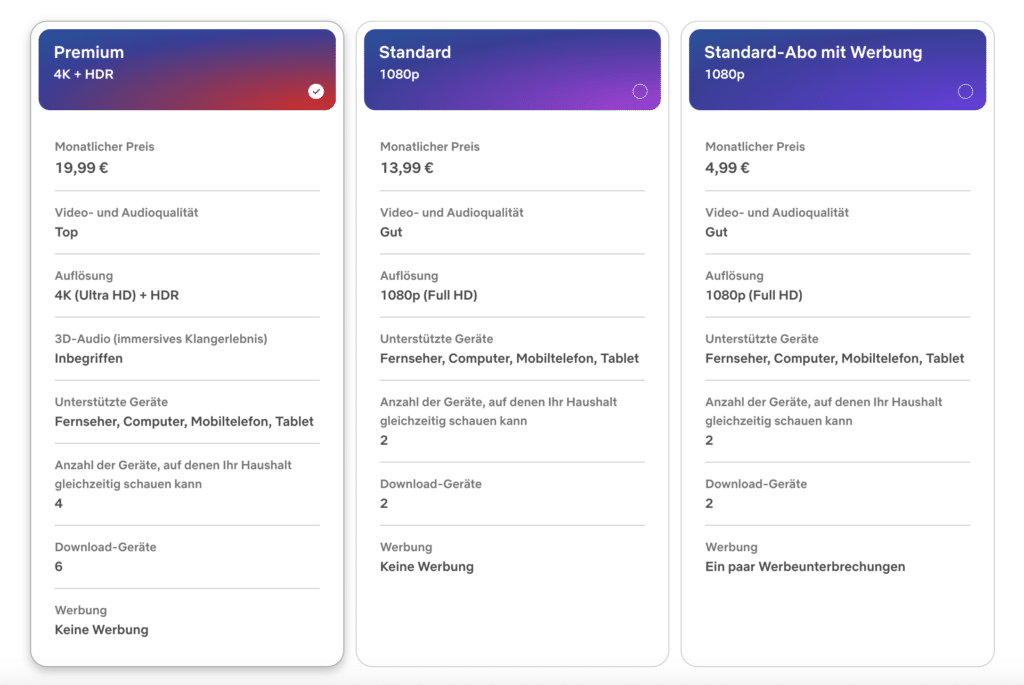The image size is (1024, 685).
Task: Click the Premium 4K + HDR header banner
Action: pos(187,69)
